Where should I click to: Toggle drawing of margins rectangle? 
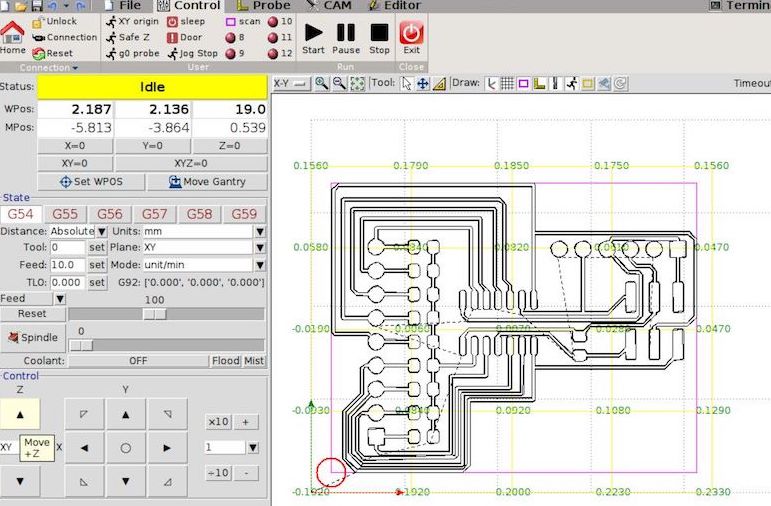click(x=524, y=84)
